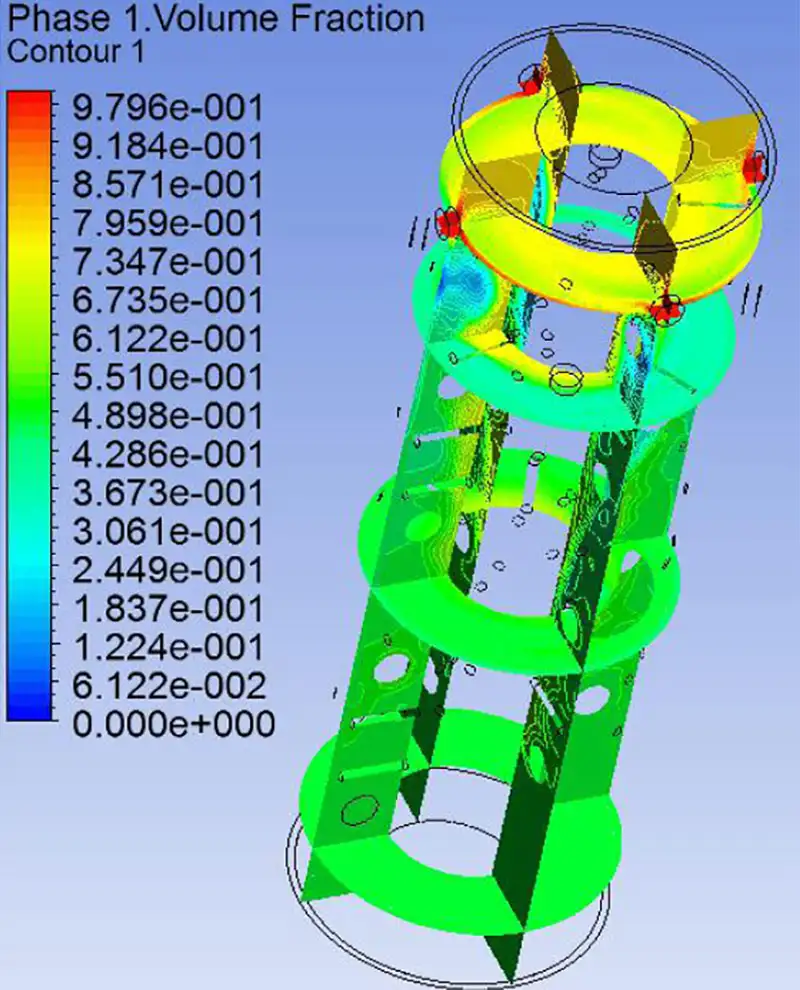Pick the legend value 6.122e-001
800x990 pixels.
(167, 339)
